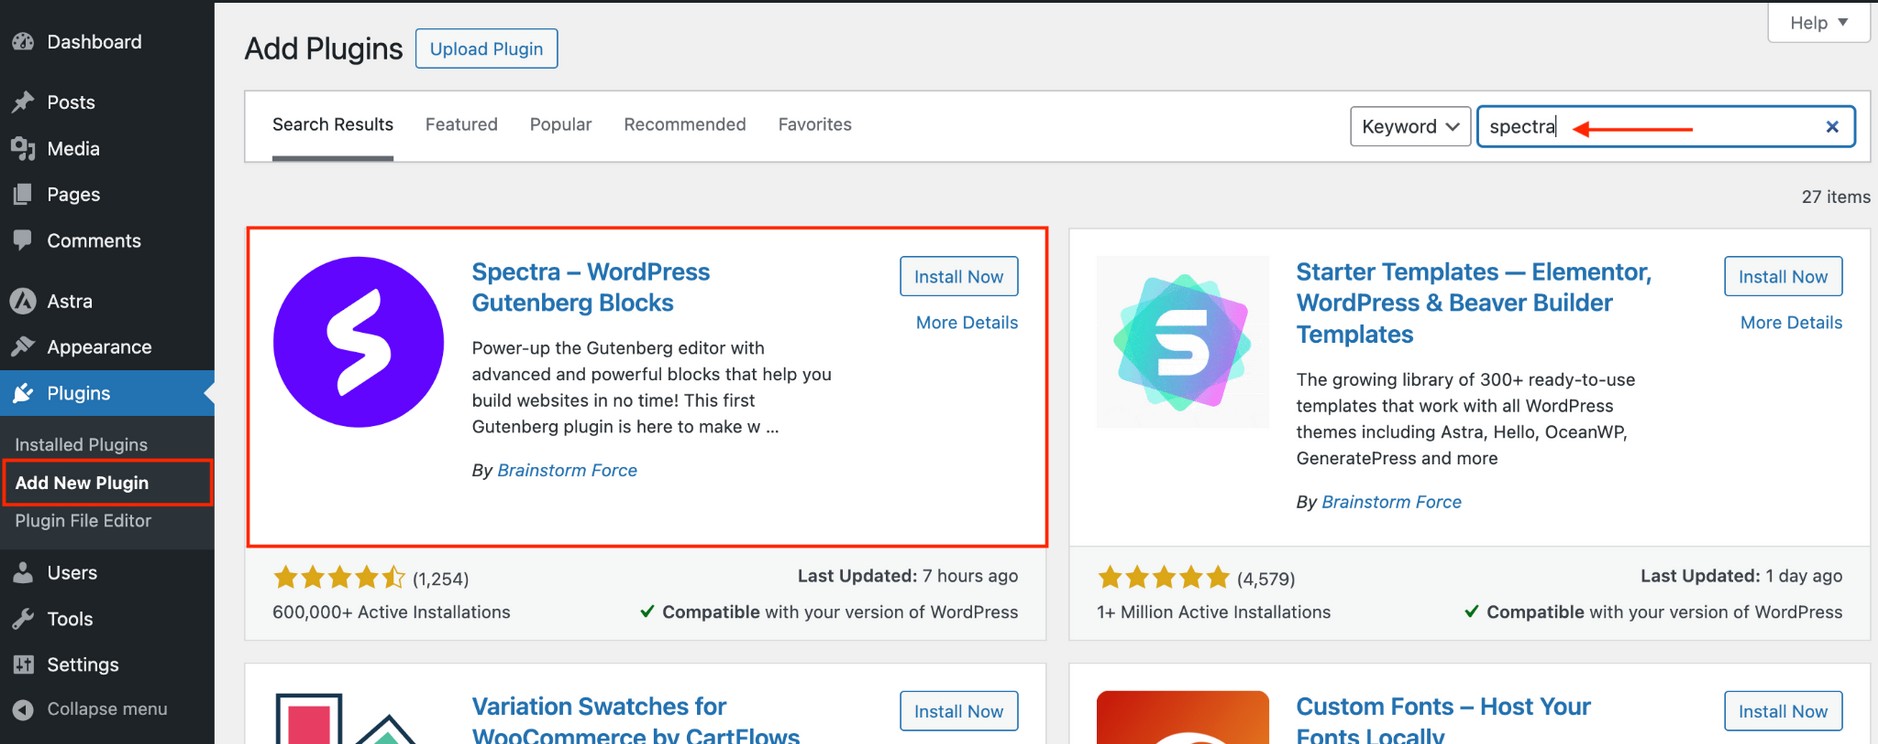Image resolution: width=1878 pixels, height=744 pixels.
Task: View More Details for Starter Templates
Action: click(1791, 323)
